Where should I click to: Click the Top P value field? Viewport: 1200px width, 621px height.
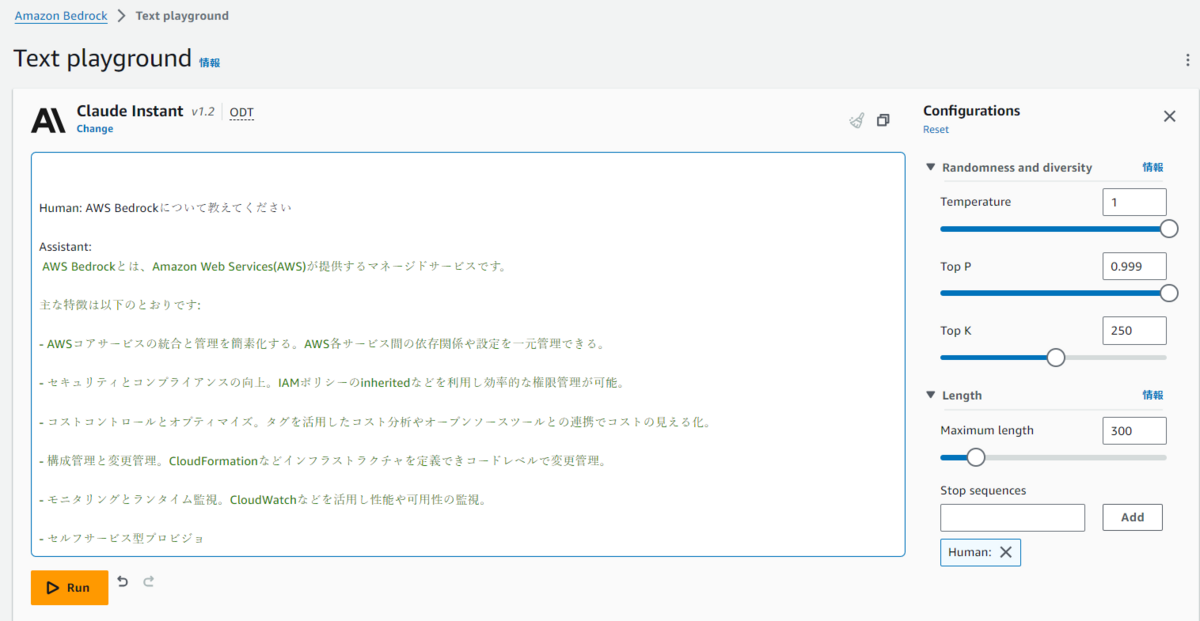1134,266
